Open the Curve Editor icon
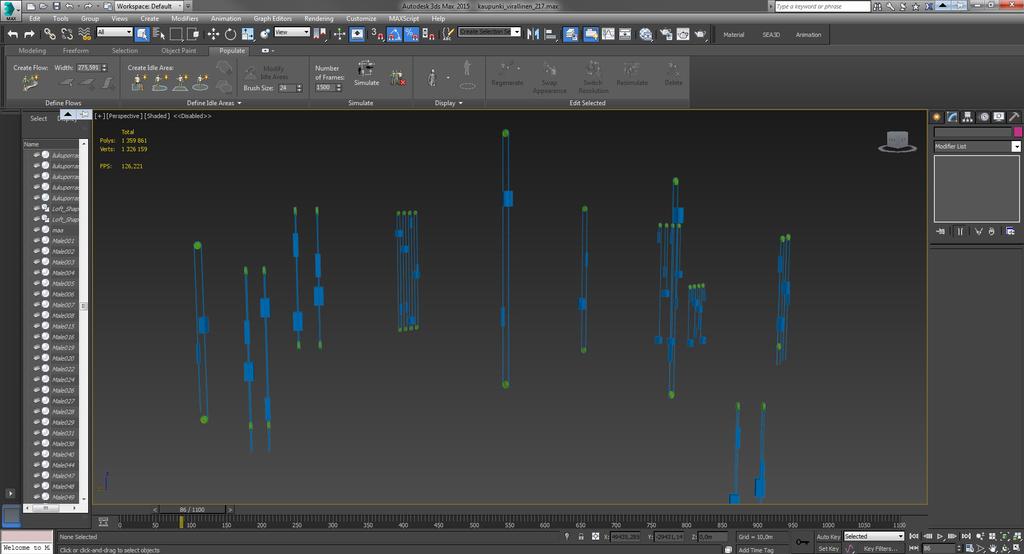This screenshot has width=1024, height=554. coord(608,34)
